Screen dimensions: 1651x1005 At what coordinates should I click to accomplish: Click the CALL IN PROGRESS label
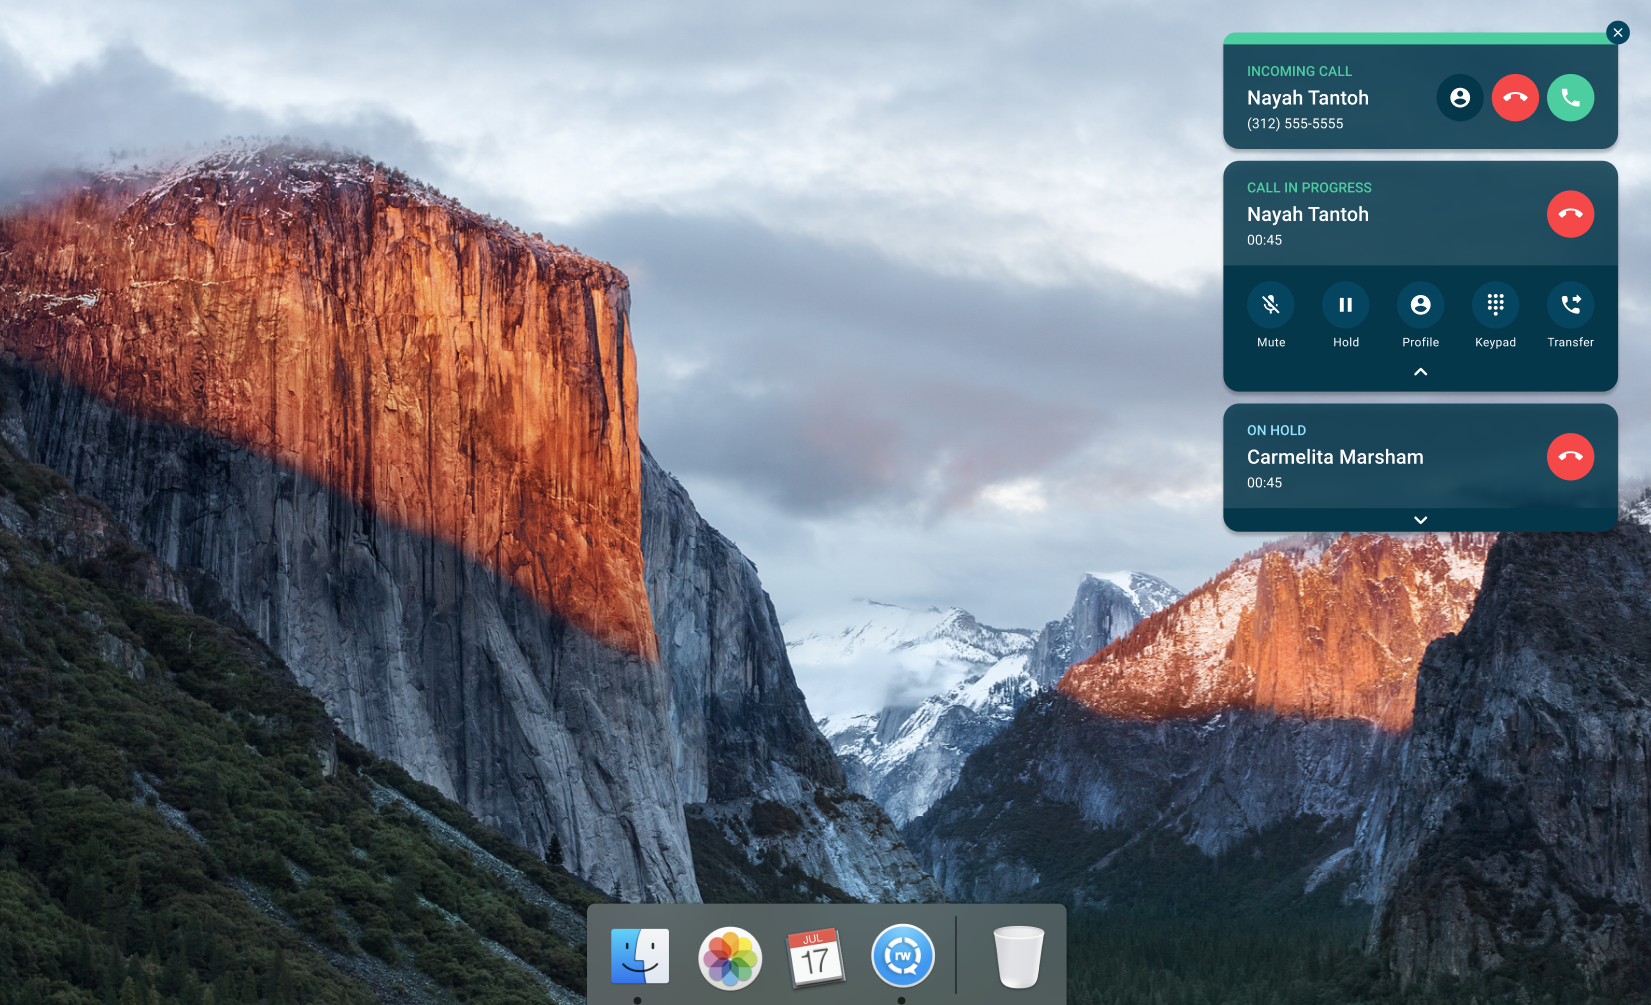click(1309, 188)
